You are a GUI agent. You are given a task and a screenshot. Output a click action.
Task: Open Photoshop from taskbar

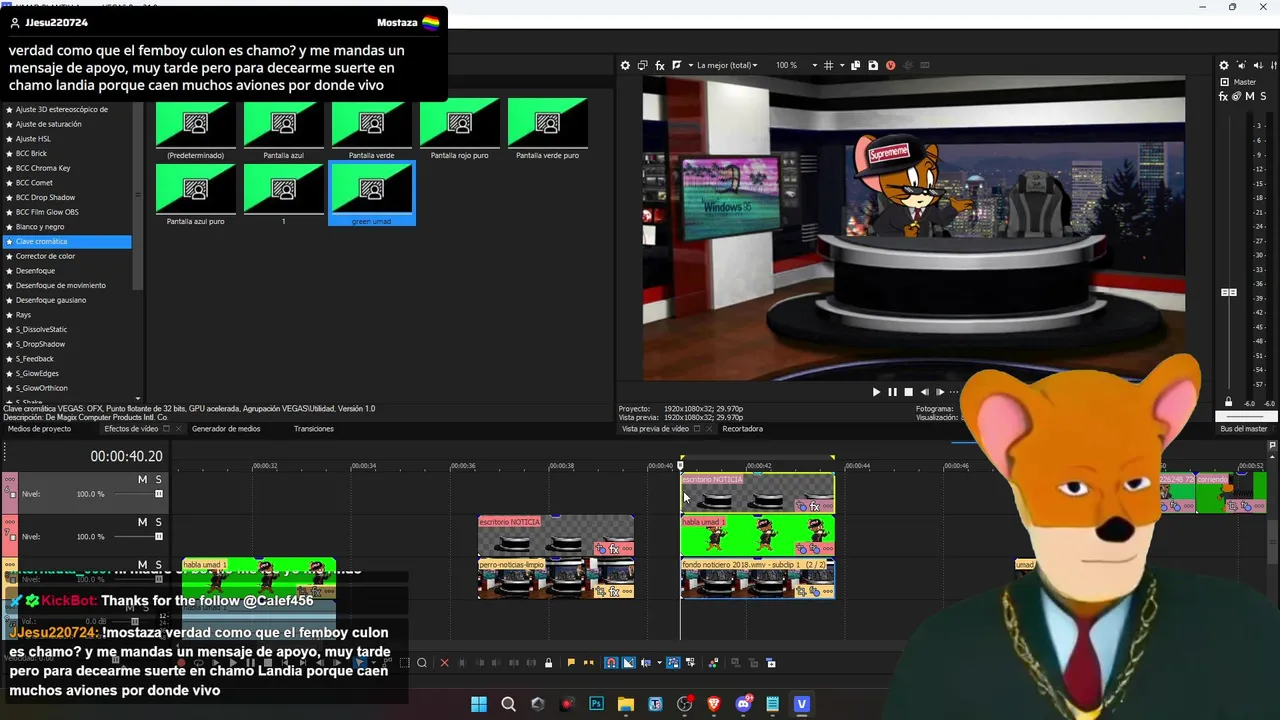pos(597,704)
